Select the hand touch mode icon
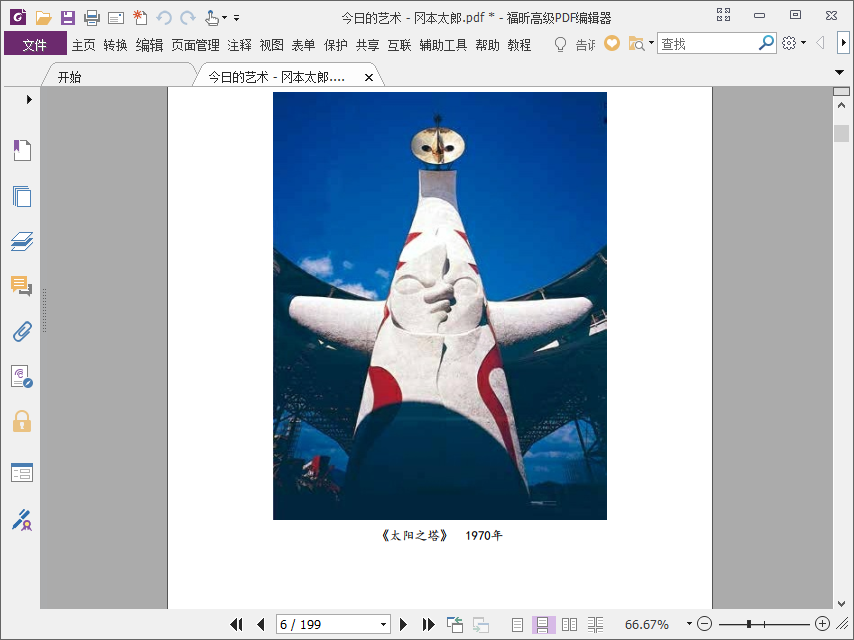The height and width of the screenshot is (640, 854). (x=212, y=18)
